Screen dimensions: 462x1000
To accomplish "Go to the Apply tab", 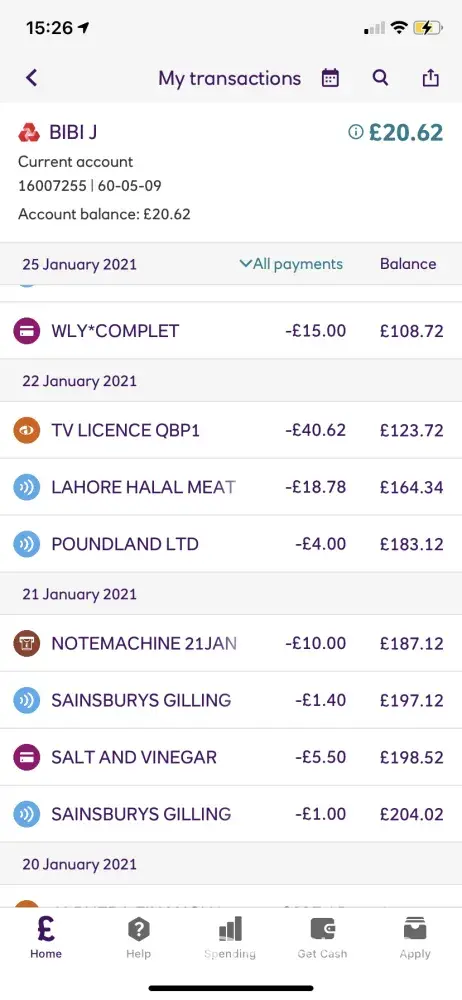I will [415, 939].
